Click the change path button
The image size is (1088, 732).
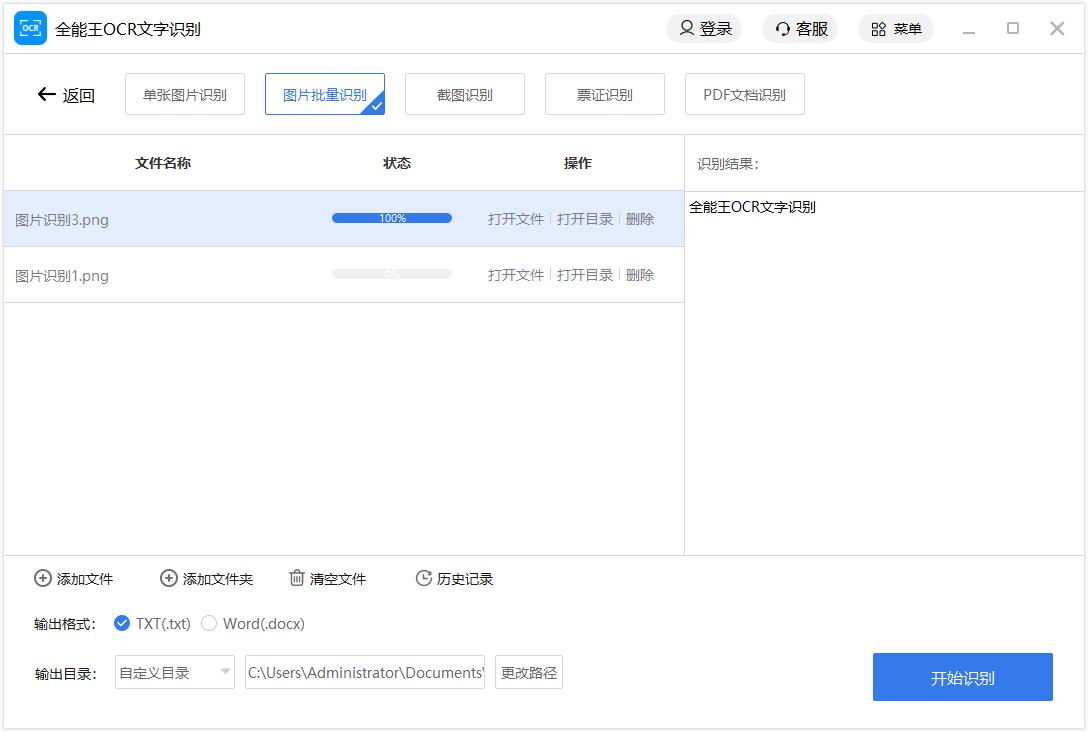pyautogui.click(x=529, y=673)
